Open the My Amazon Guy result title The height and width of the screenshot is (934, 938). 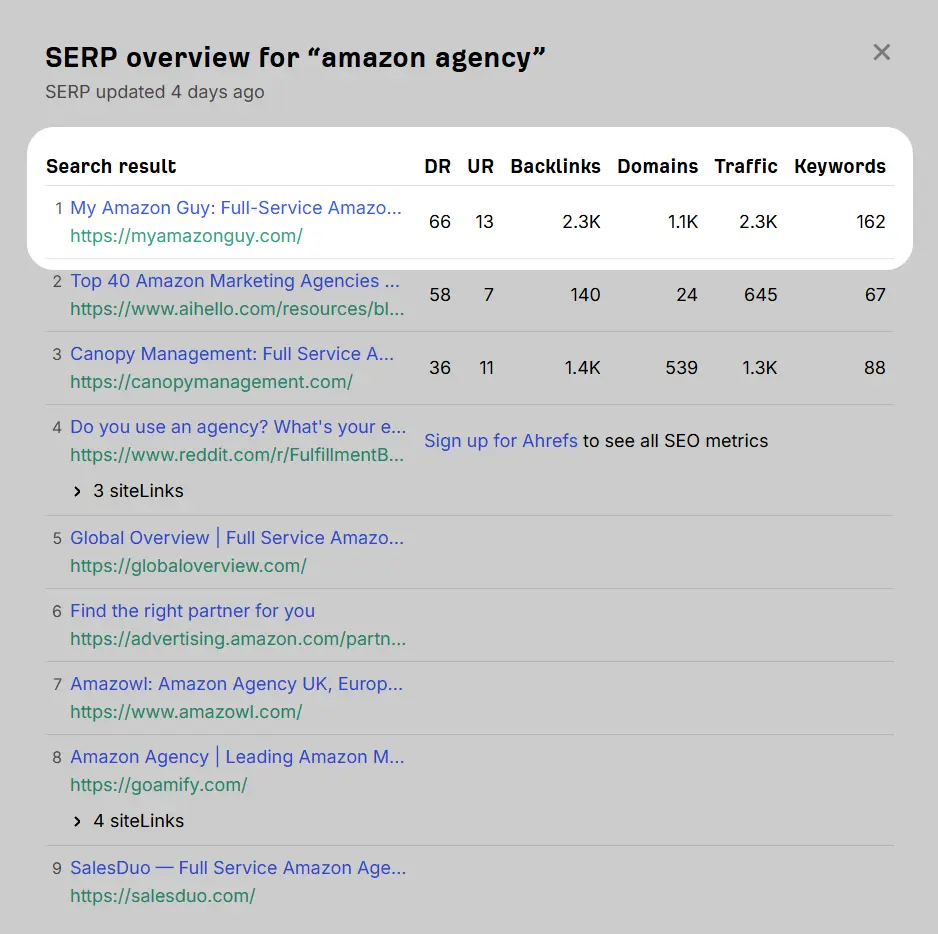click(235, 208)
